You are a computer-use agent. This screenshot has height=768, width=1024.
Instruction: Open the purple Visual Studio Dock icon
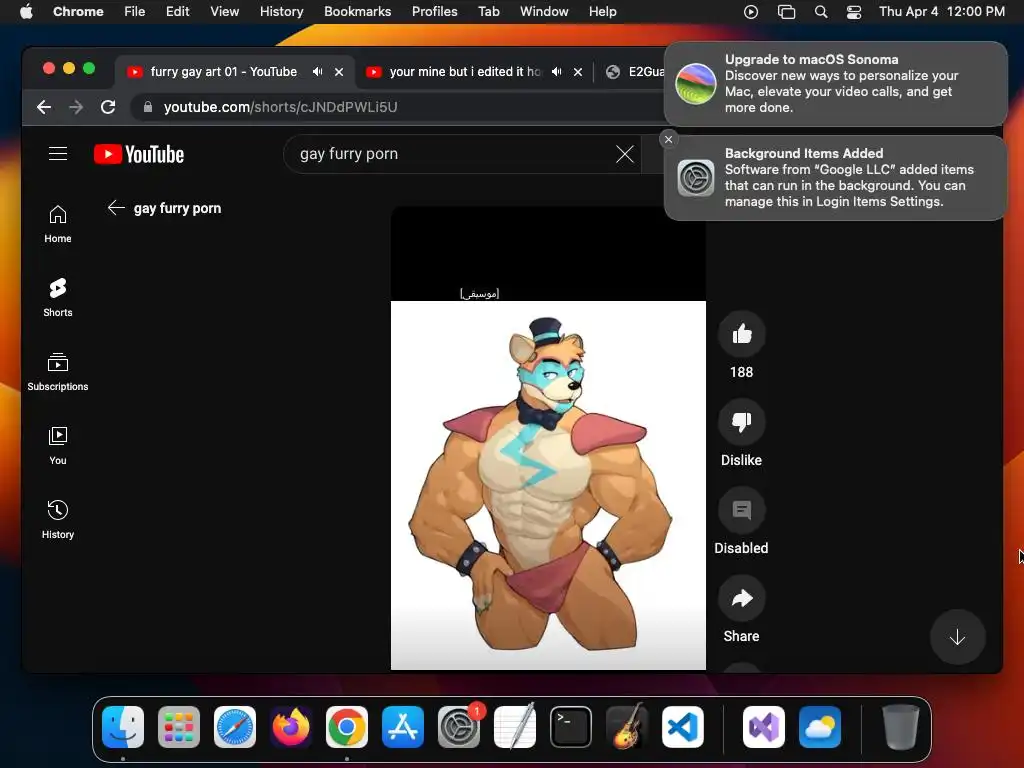763,727
